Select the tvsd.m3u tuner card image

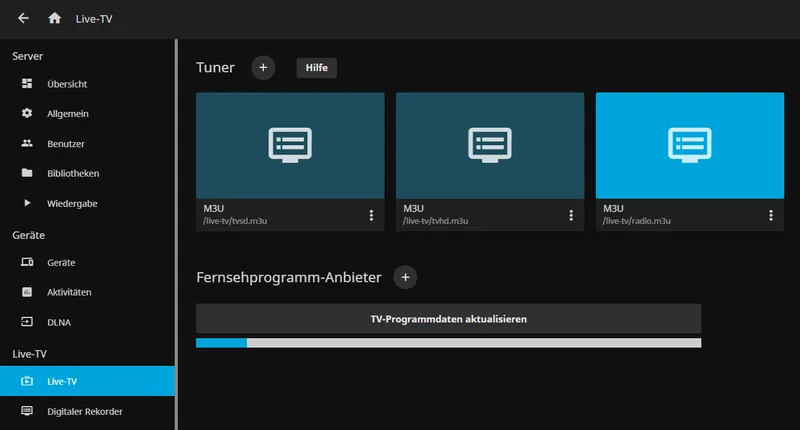point(290,145)
